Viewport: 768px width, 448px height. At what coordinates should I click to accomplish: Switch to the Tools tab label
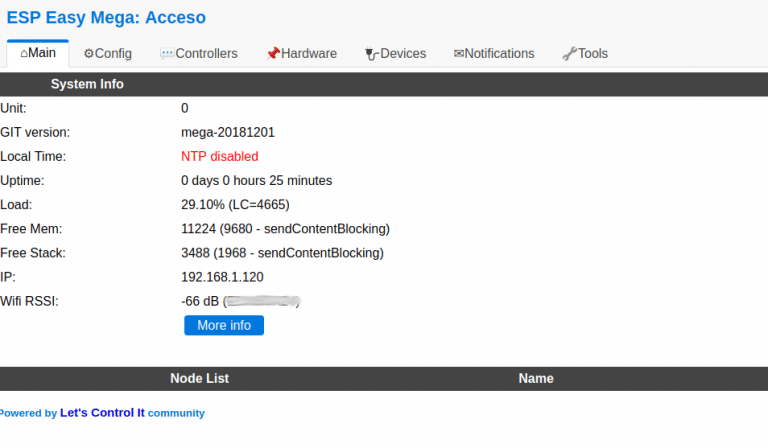[592, 54]
